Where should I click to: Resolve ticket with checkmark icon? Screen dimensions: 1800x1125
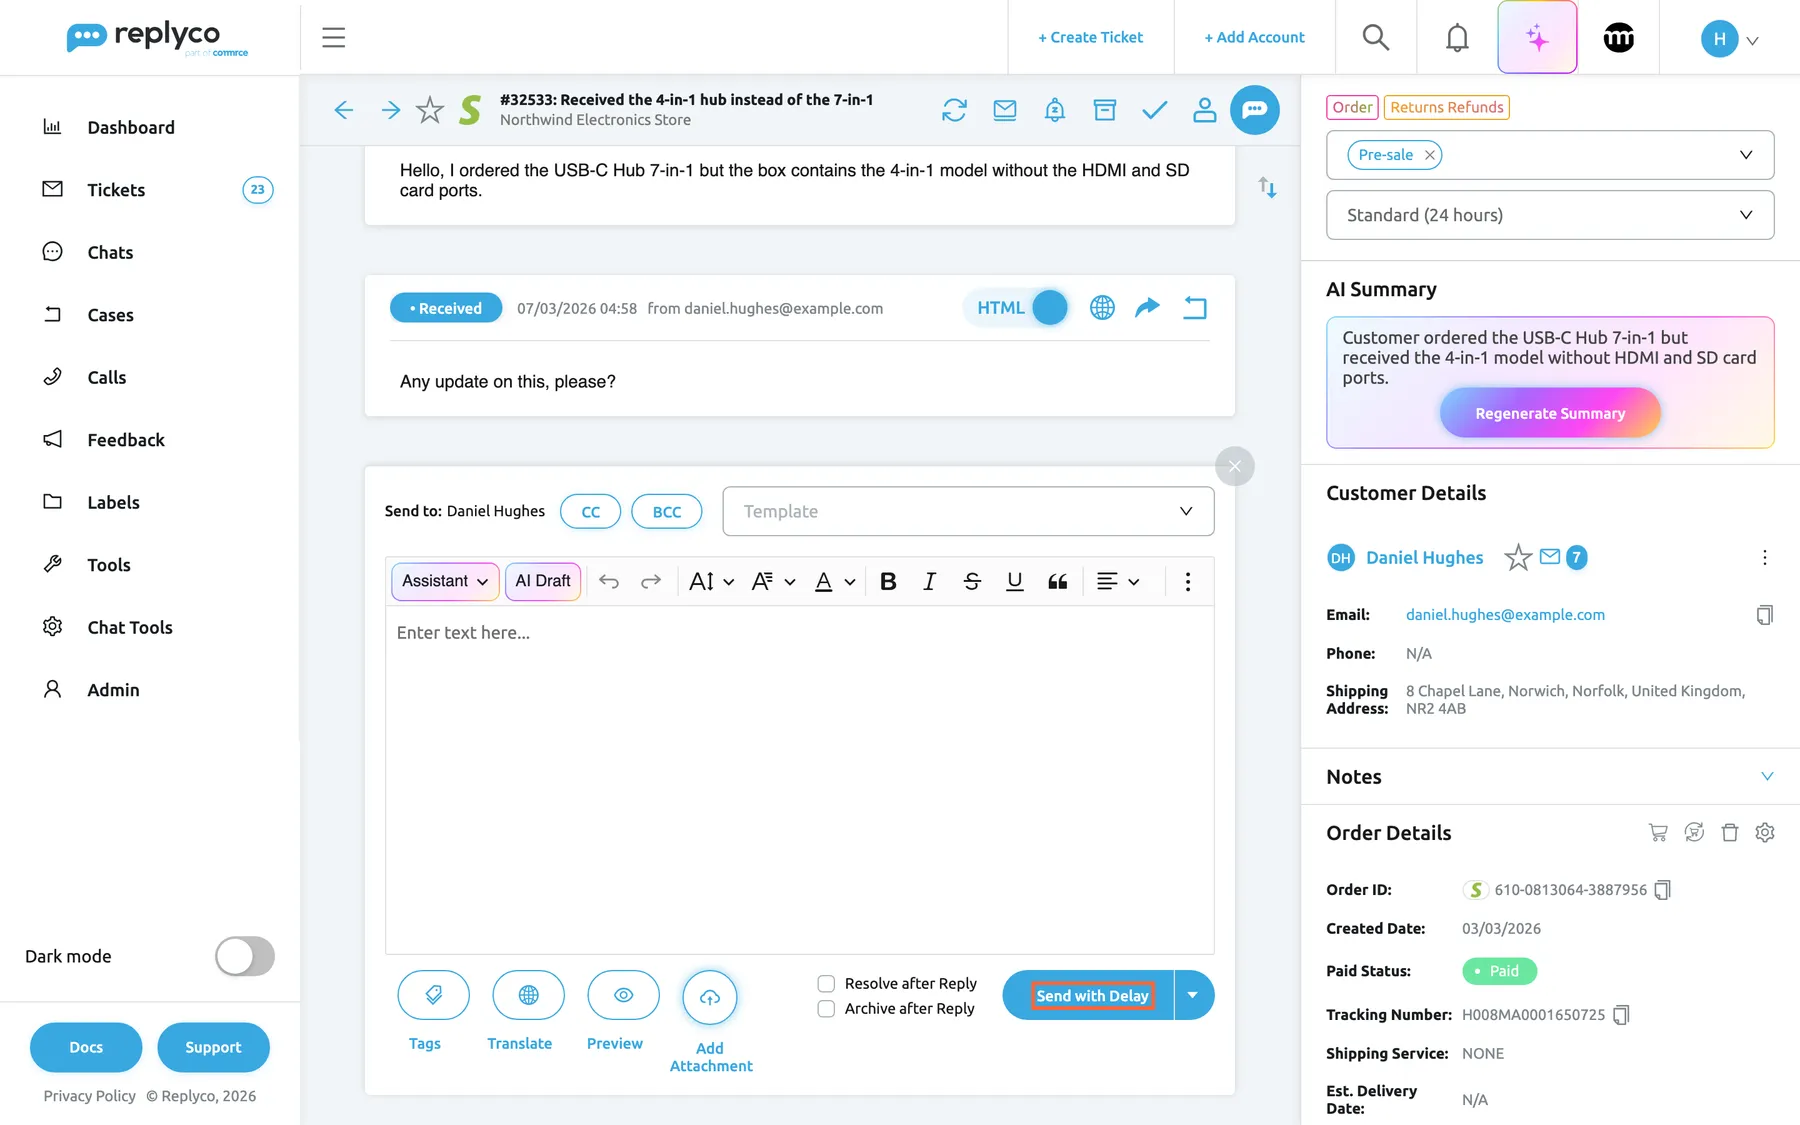pos(1155,110)
